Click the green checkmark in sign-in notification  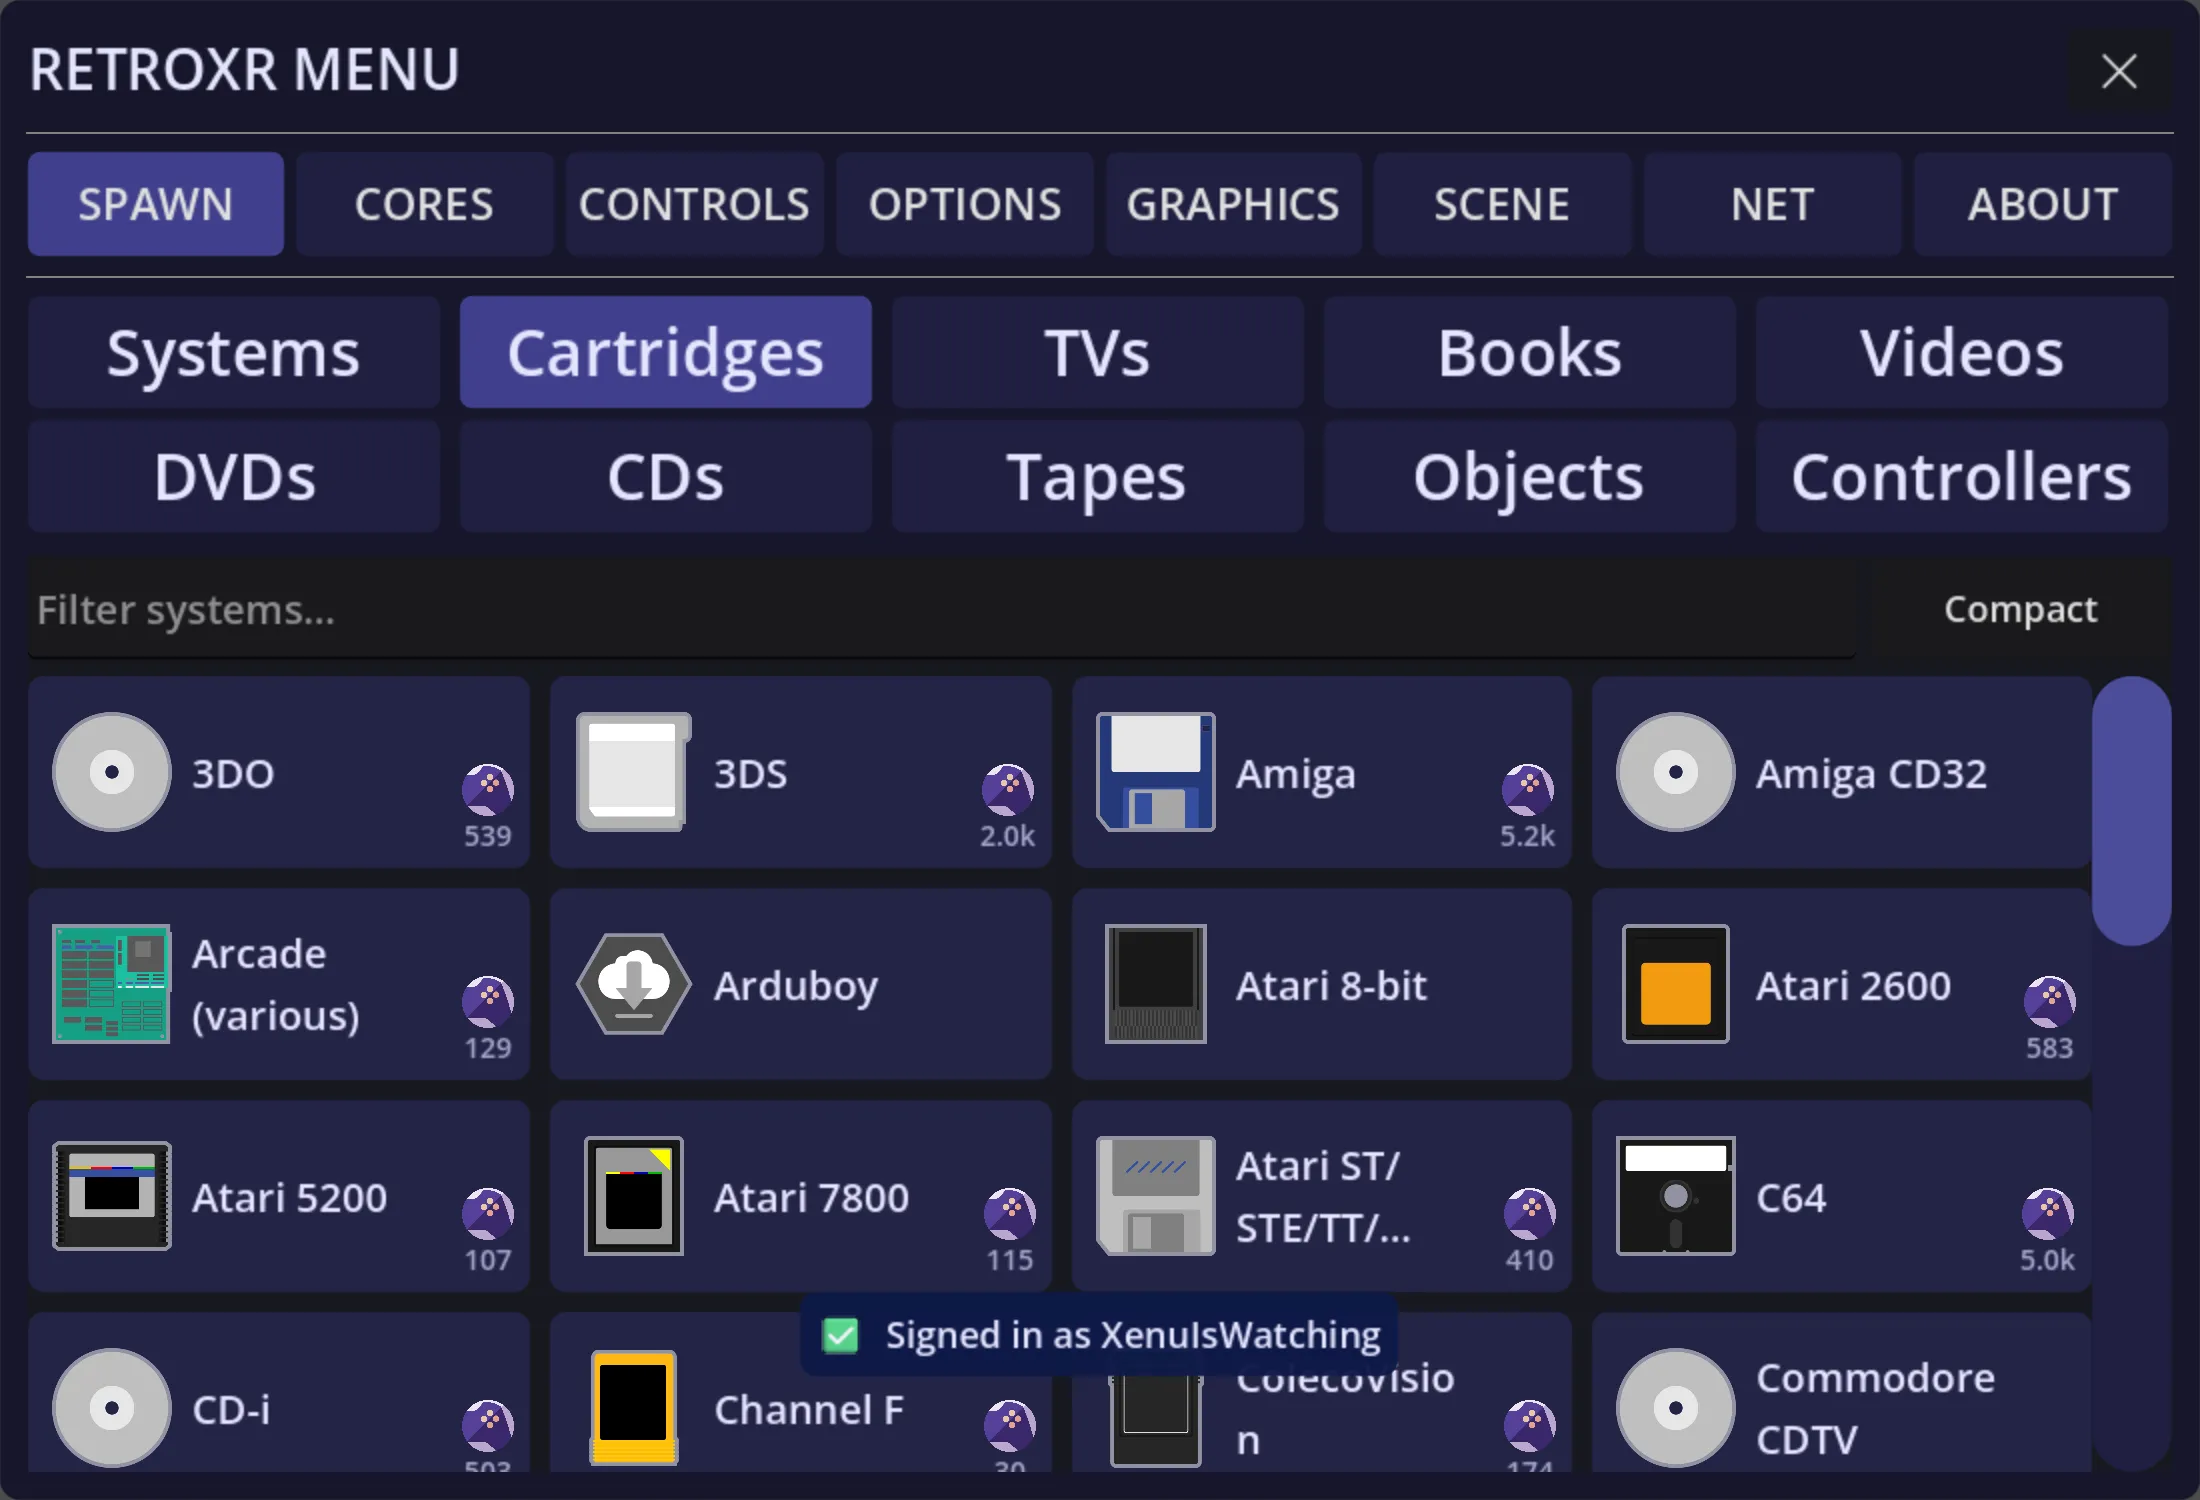coord(840,1335)
